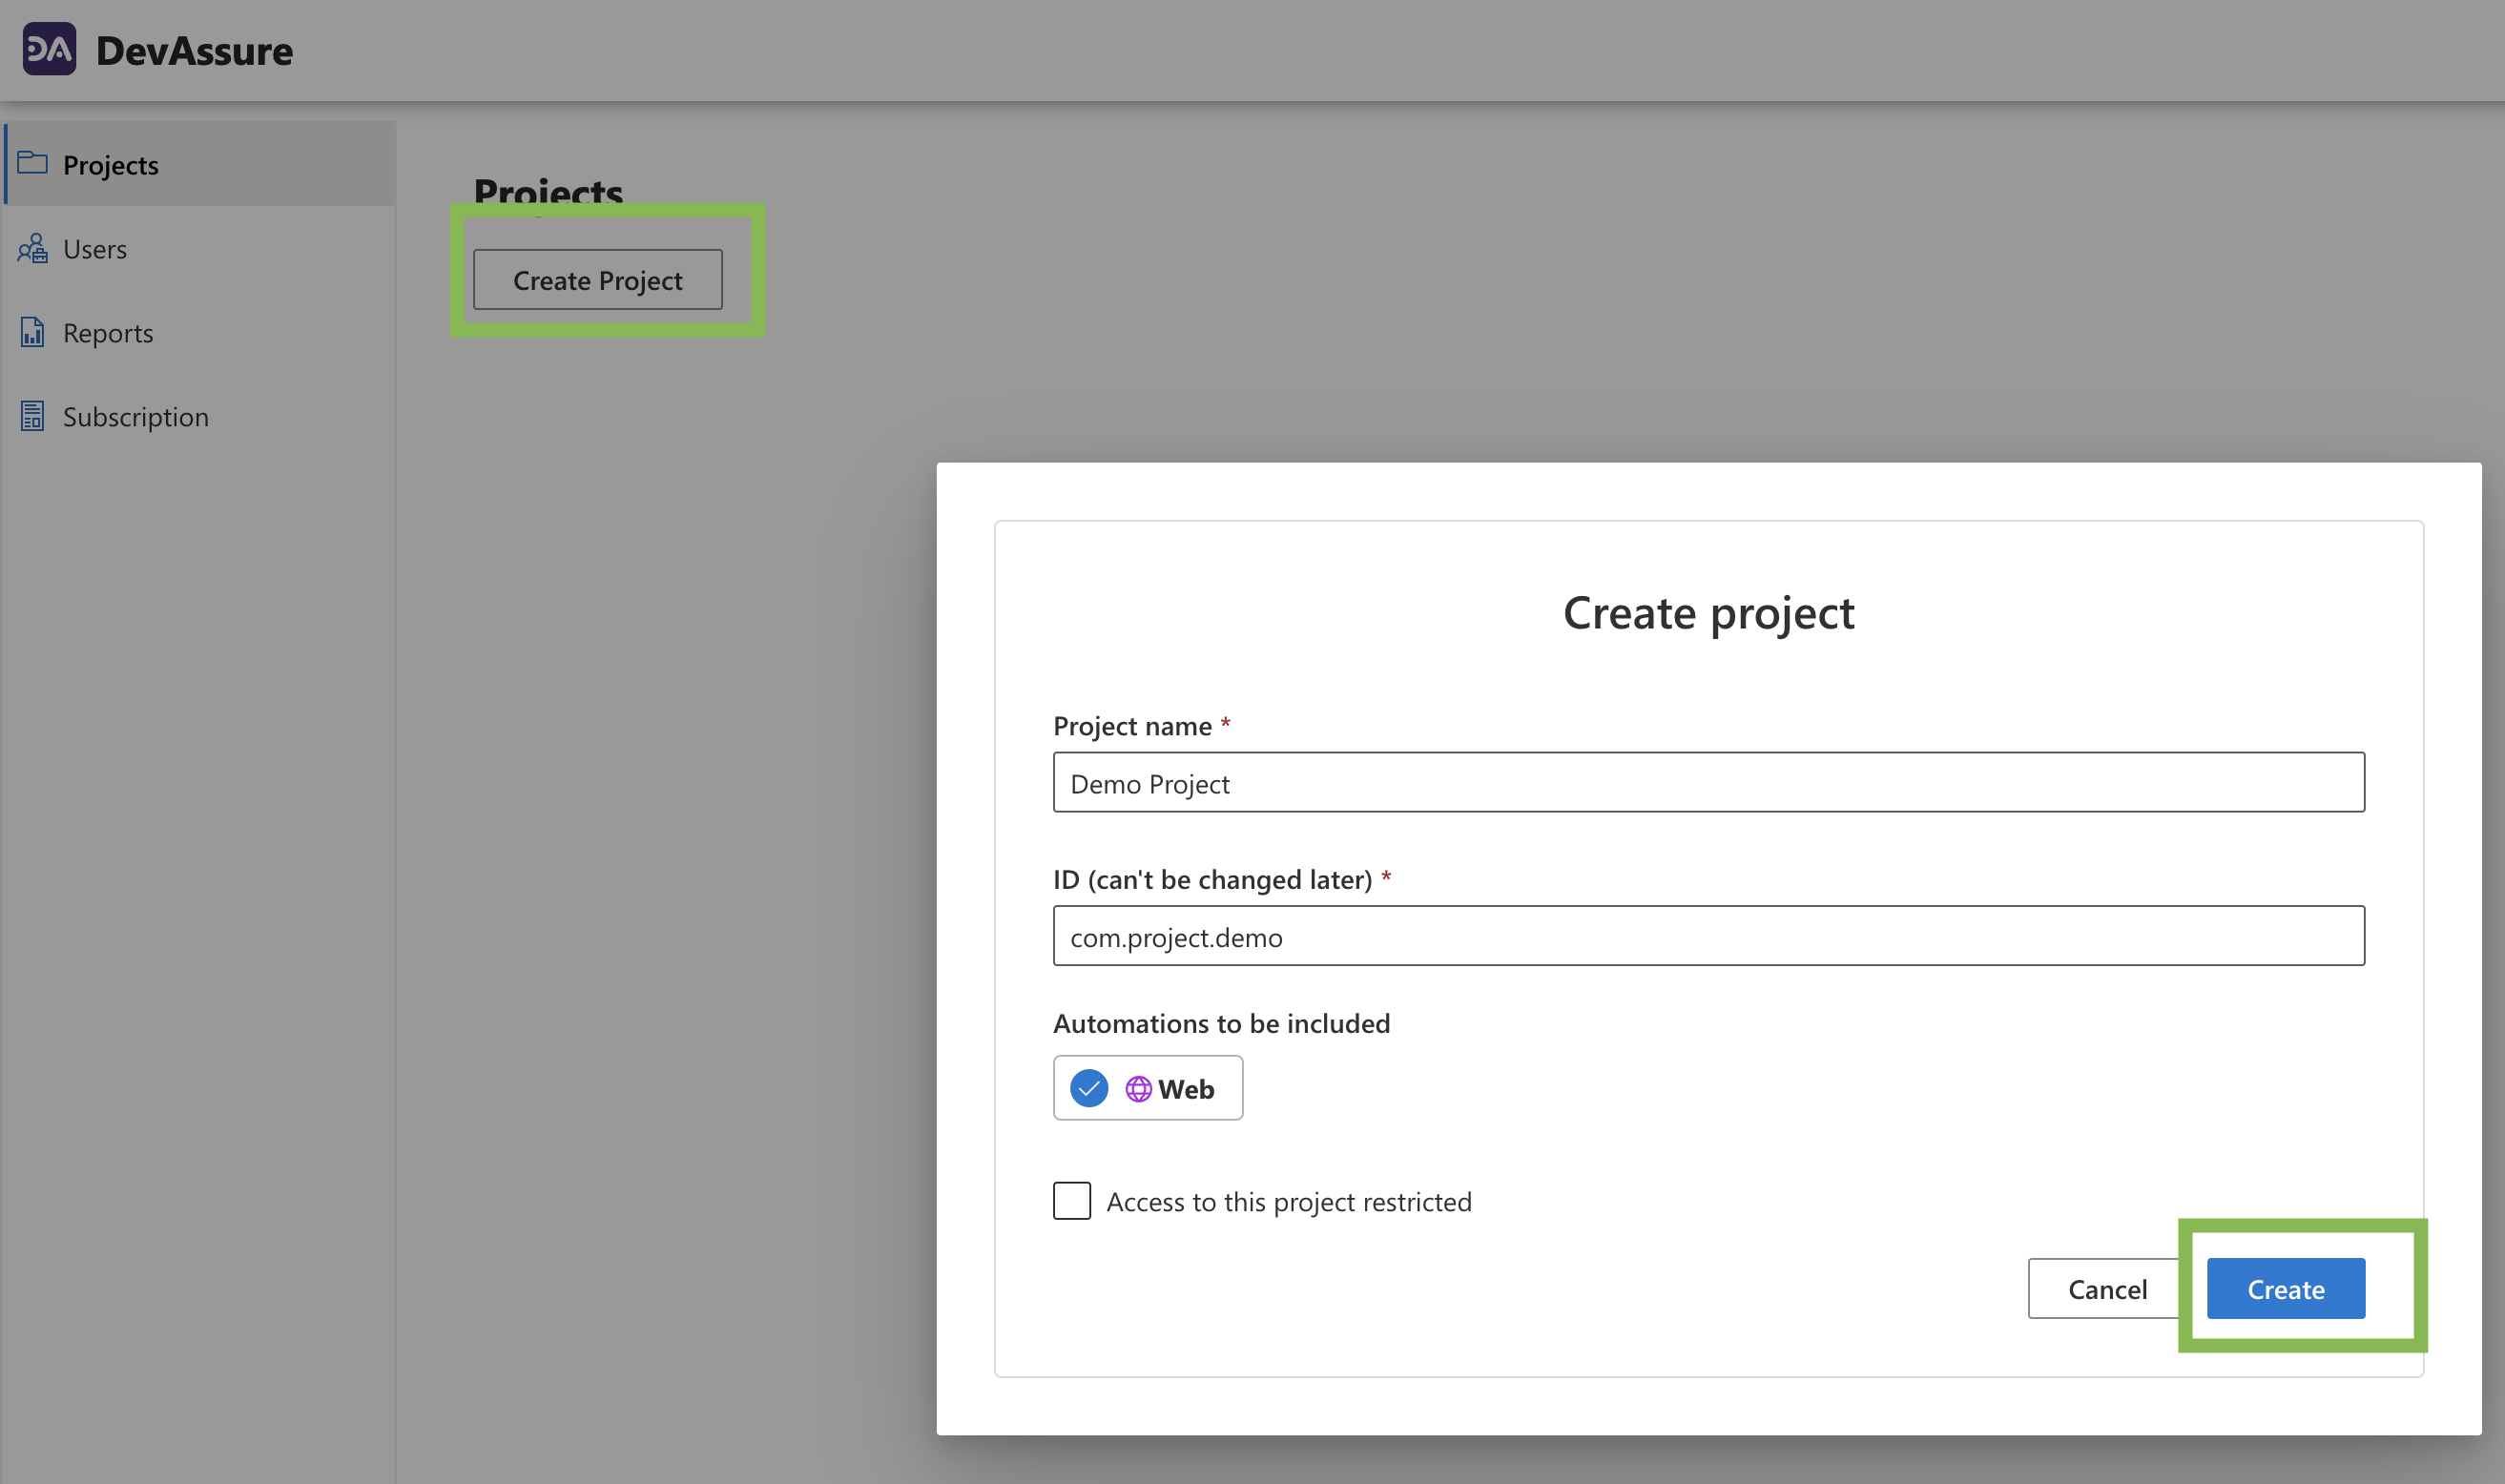Select the Users menu item
The image size is (2505, 1484).
click(95, 245)
